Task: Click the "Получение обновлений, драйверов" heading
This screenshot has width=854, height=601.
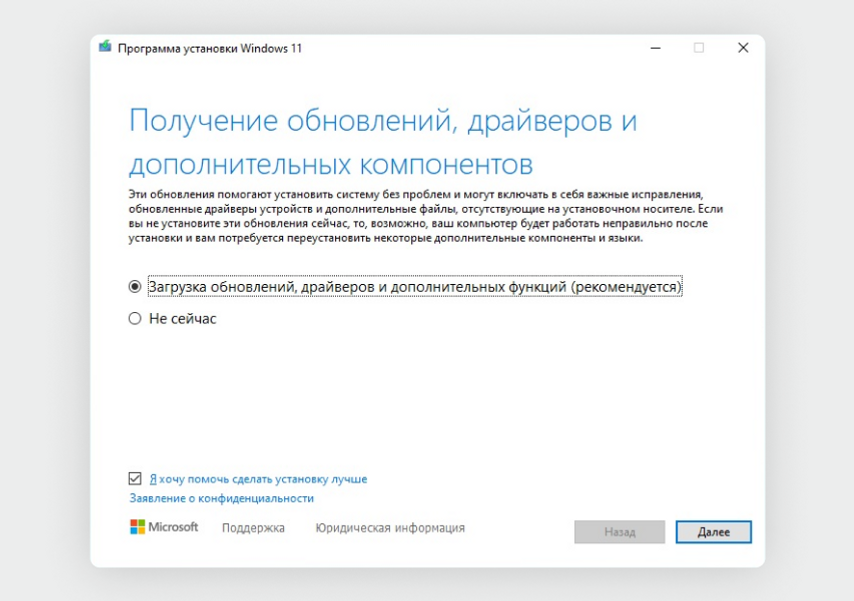Action: click(x=383, y=142)
